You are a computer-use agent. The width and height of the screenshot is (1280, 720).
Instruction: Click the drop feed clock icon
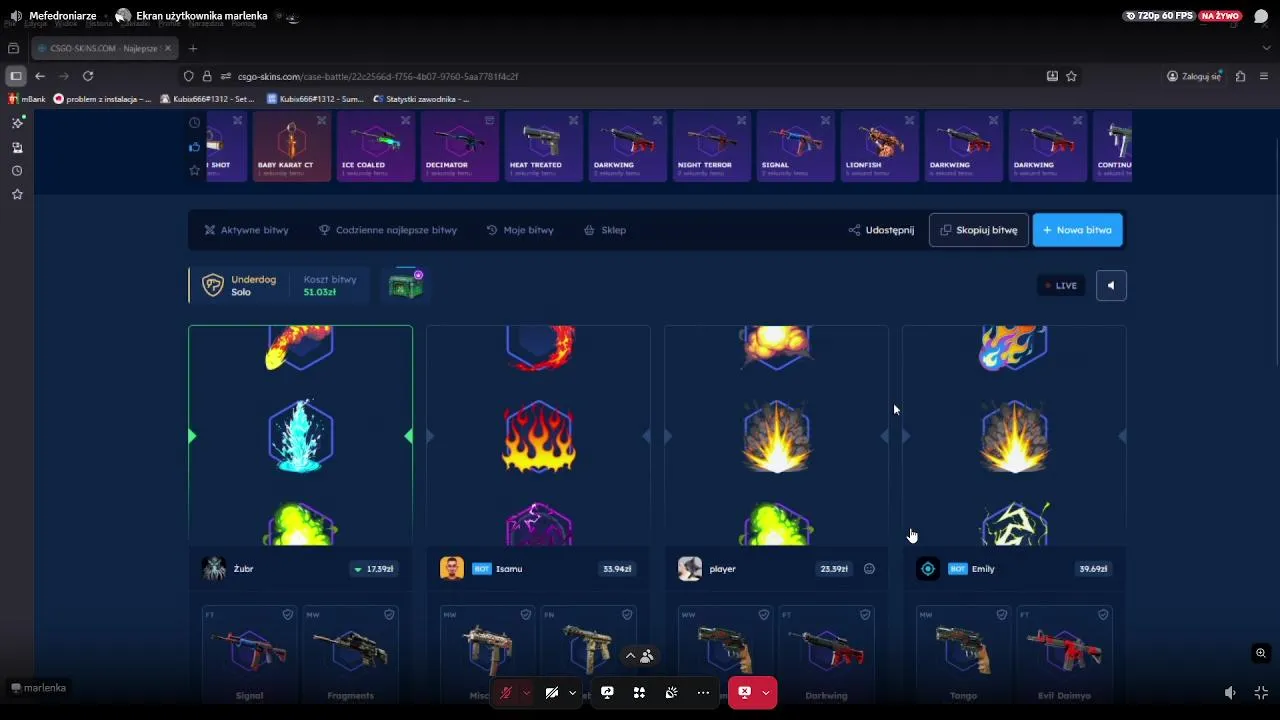coord(194,123)
